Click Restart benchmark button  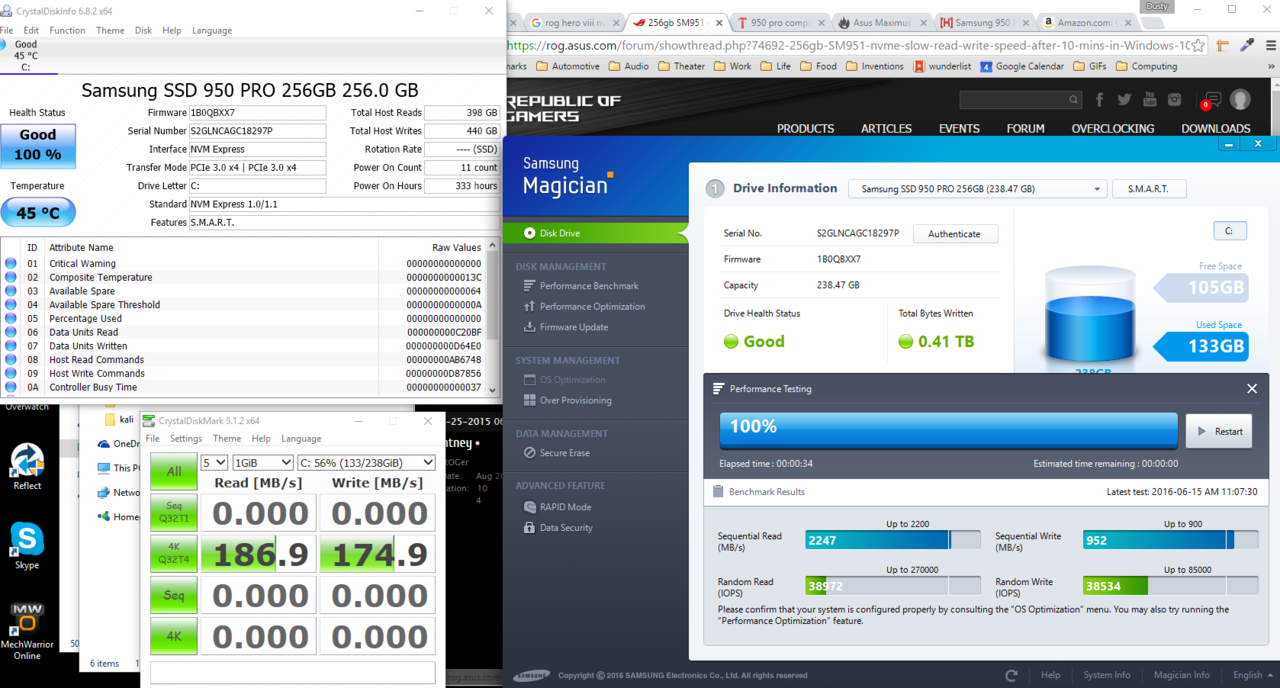point(1218,432)
